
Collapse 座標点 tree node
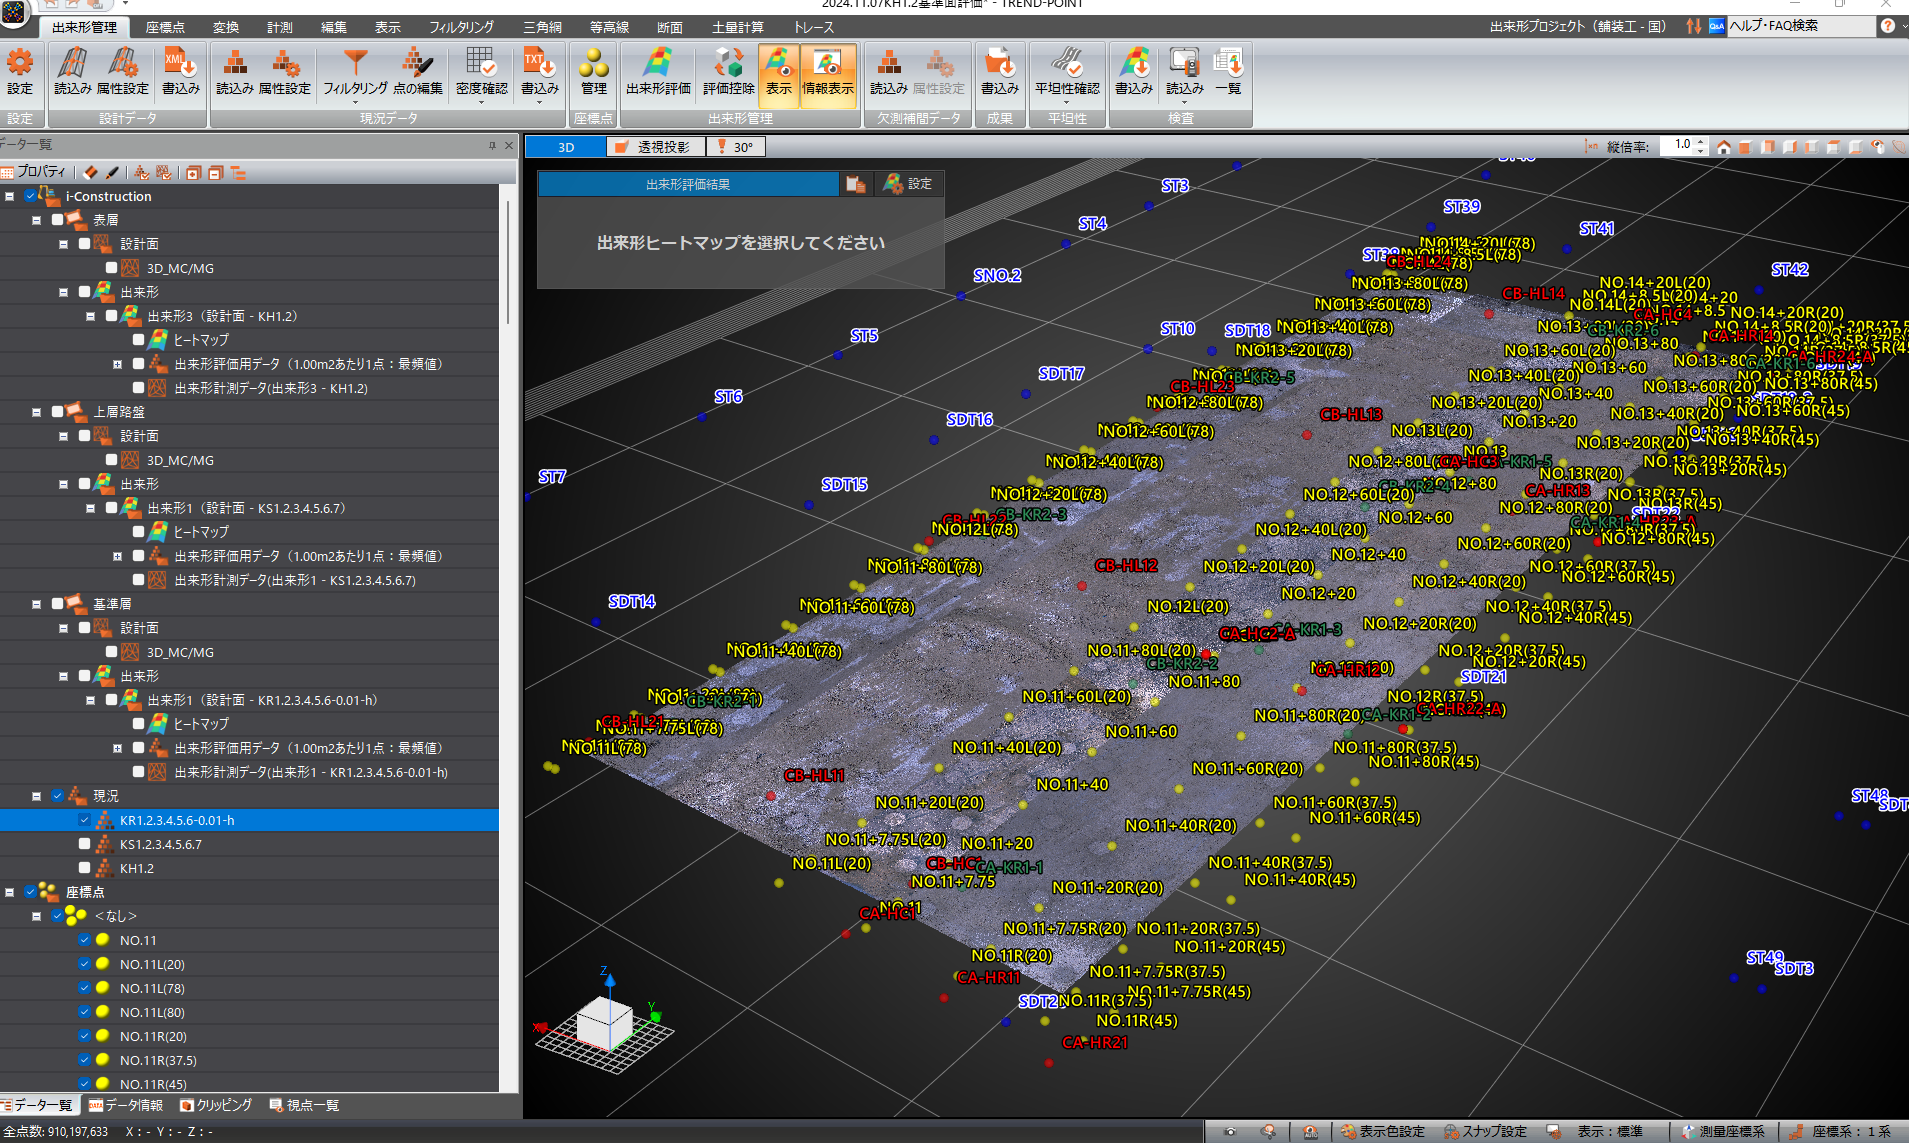[x=9, y=892]
